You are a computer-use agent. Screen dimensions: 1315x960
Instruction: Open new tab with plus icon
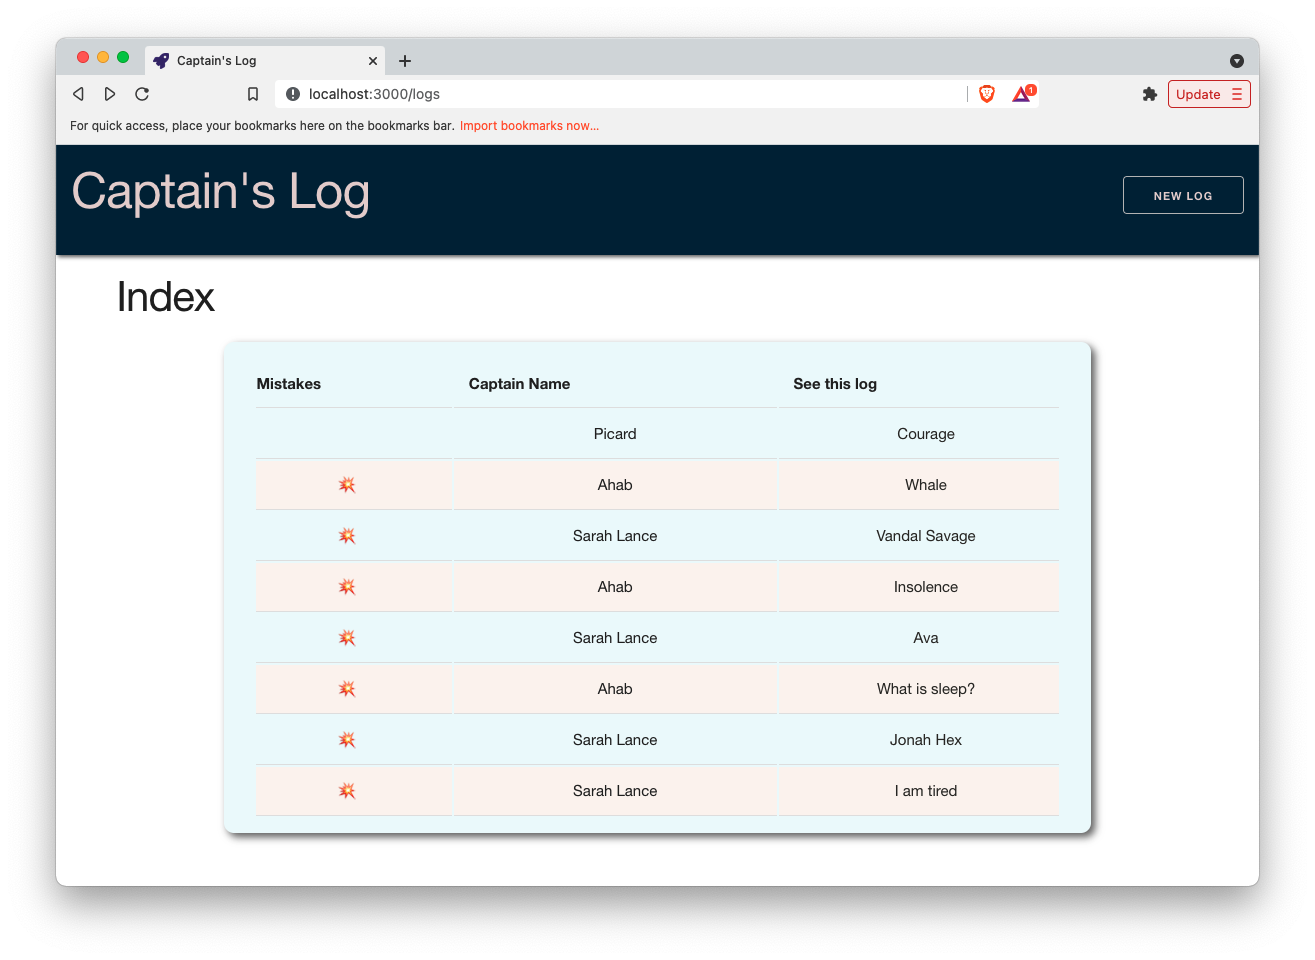click(x=405, y=61)
